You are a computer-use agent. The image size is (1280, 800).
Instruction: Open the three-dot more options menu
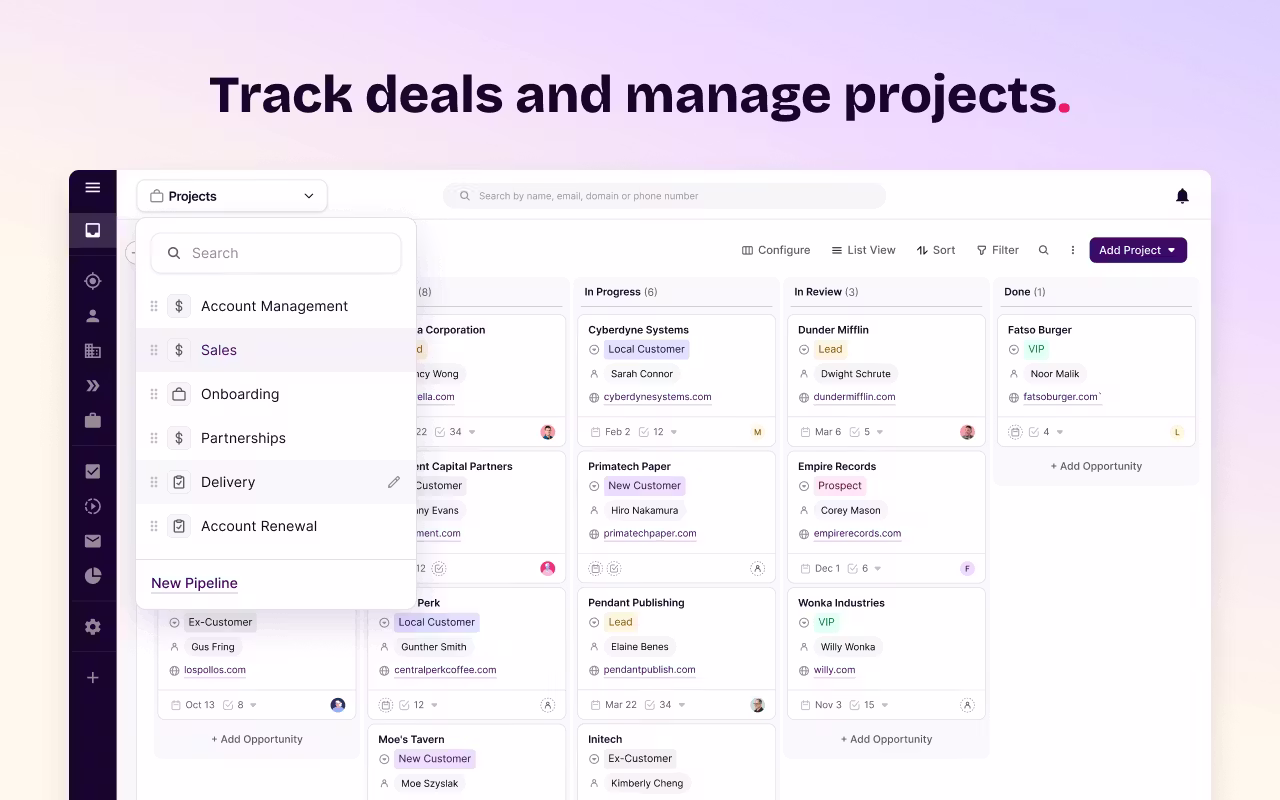coord(1073,250)
